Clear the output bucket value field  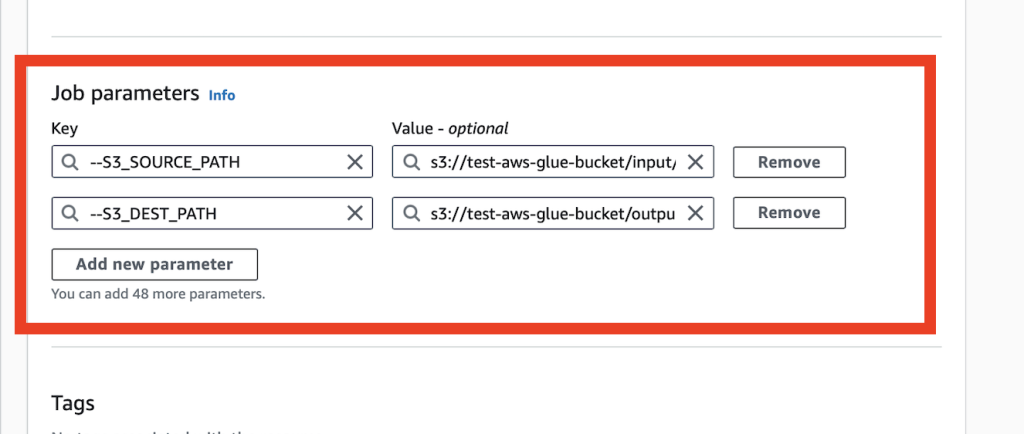click(x=696, y=213)
